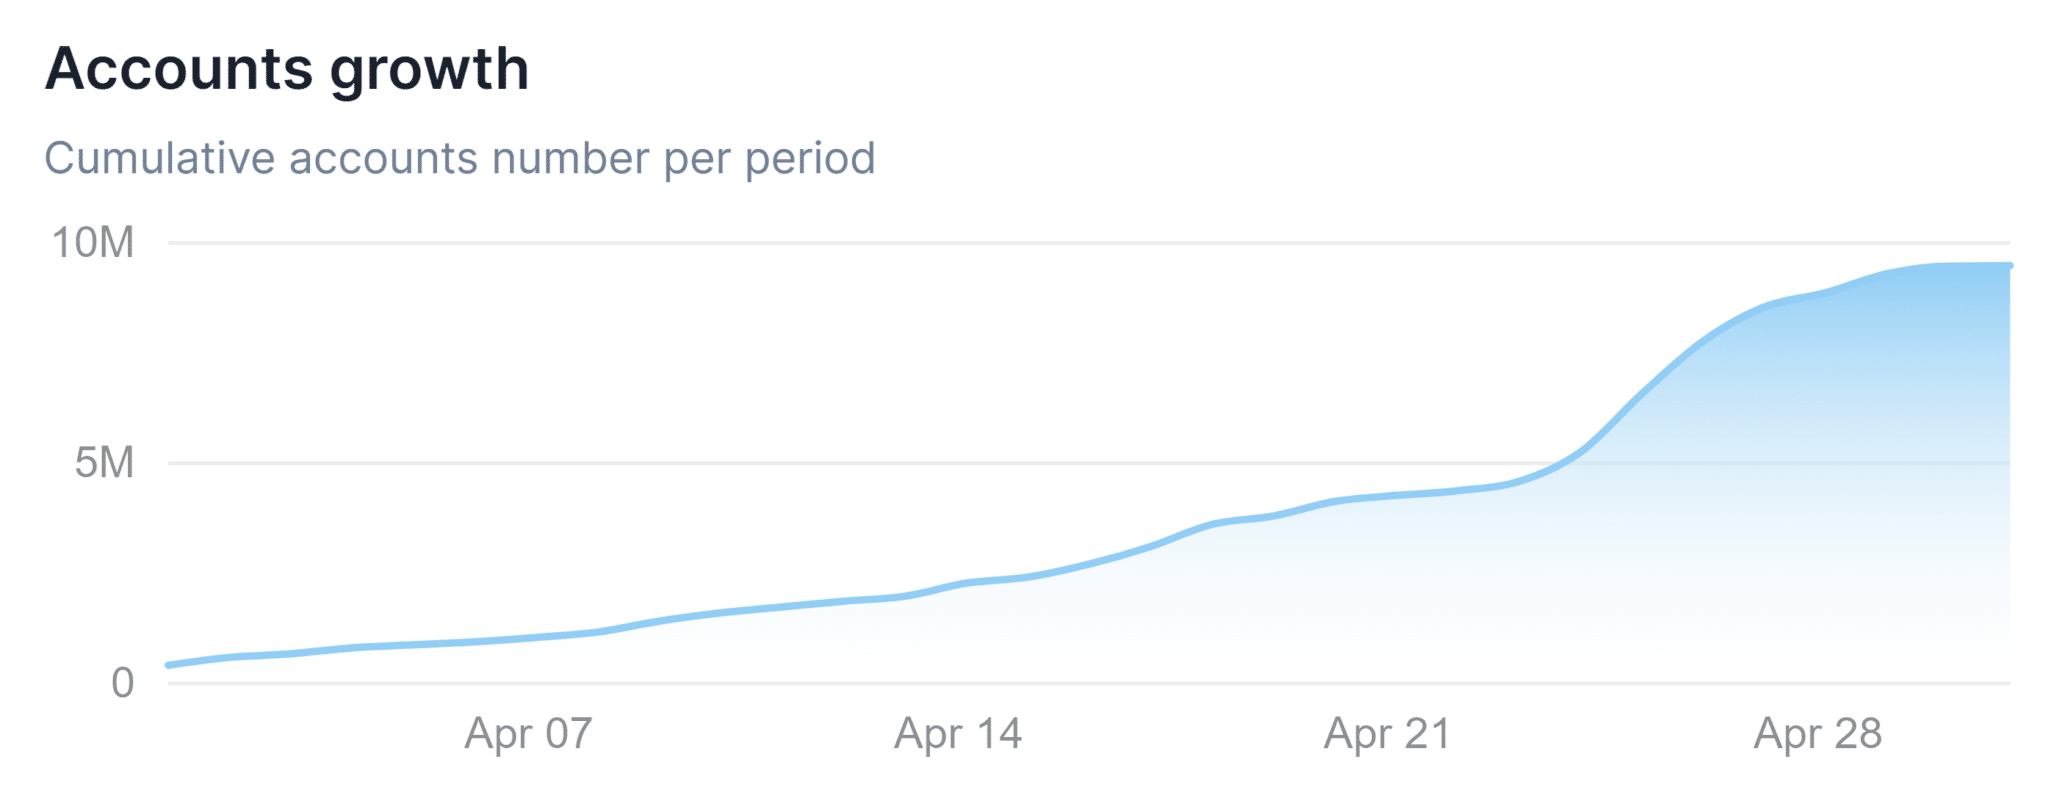The width and height of the screenshot is (2048, 787).
Task: Click the zero baseline axis above Apr 21
Action: point(1387,683)
